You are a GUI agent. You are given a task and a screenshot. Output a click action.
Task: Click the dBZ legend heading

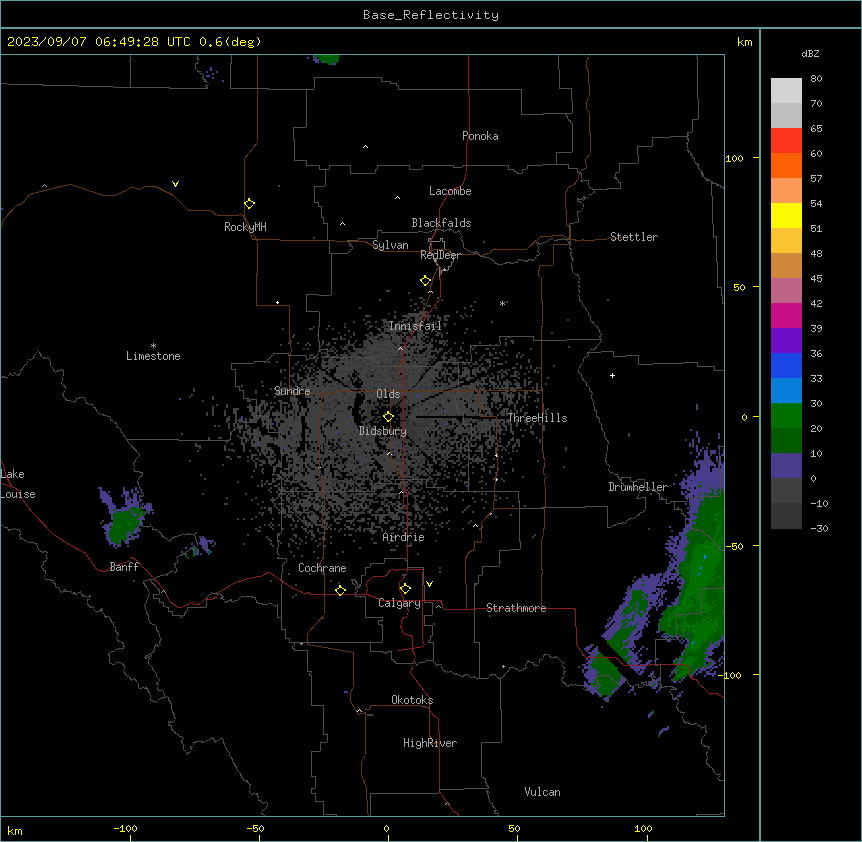point(810,53)
